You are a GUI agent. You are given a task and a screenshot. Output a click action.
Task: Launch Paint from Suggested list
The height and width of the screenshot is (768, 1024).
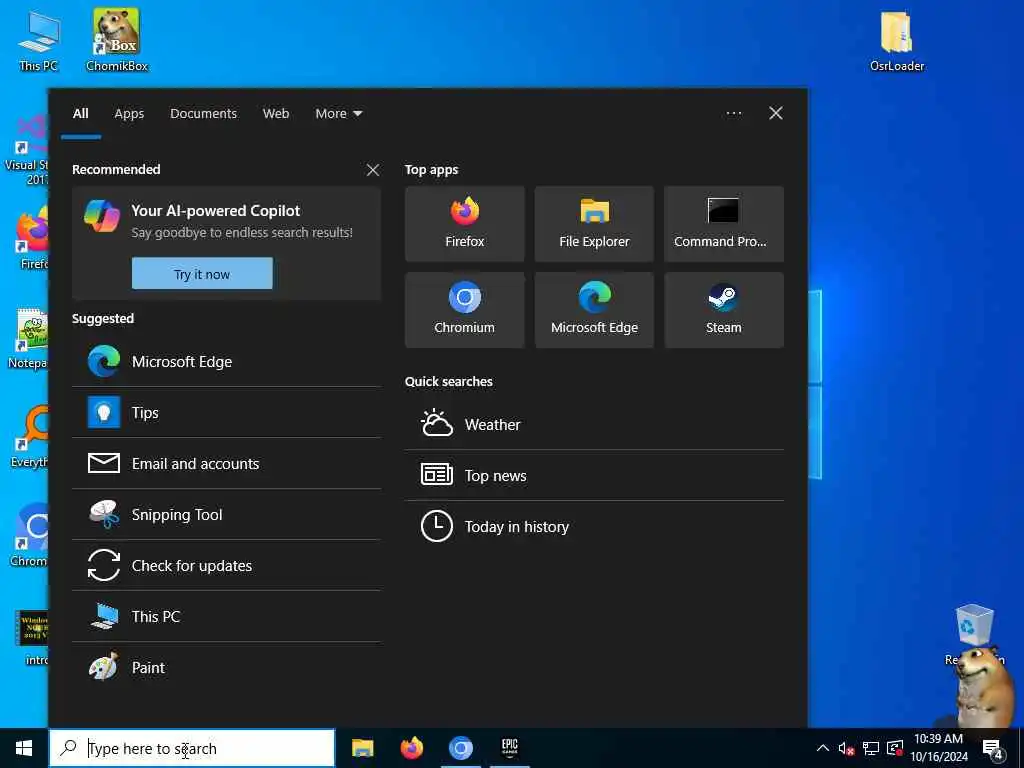[226, 667]
